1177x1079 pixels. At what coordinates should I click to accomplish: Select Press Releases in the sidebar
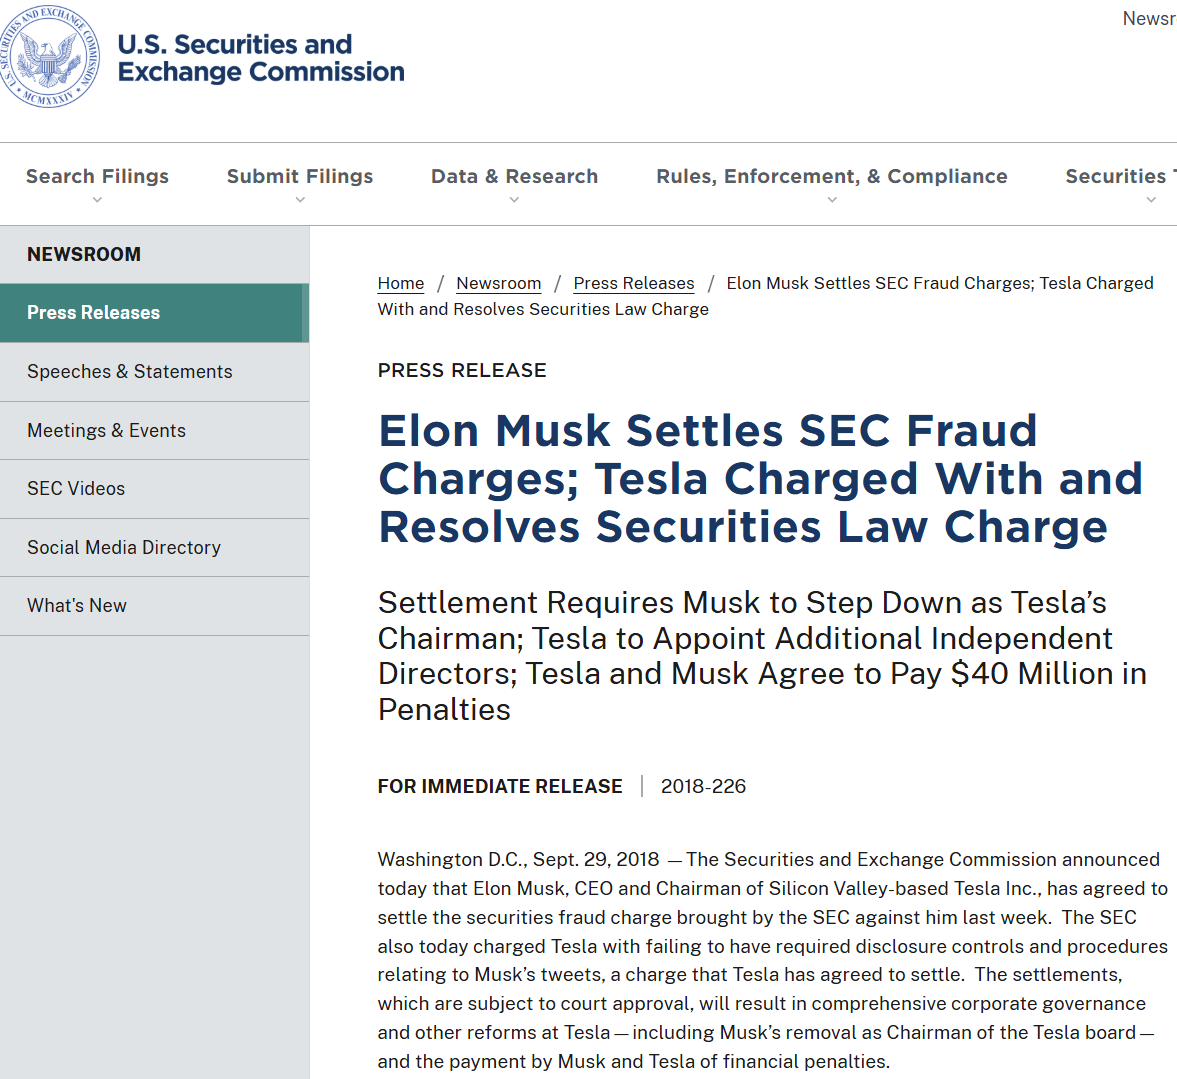(155, 313)
